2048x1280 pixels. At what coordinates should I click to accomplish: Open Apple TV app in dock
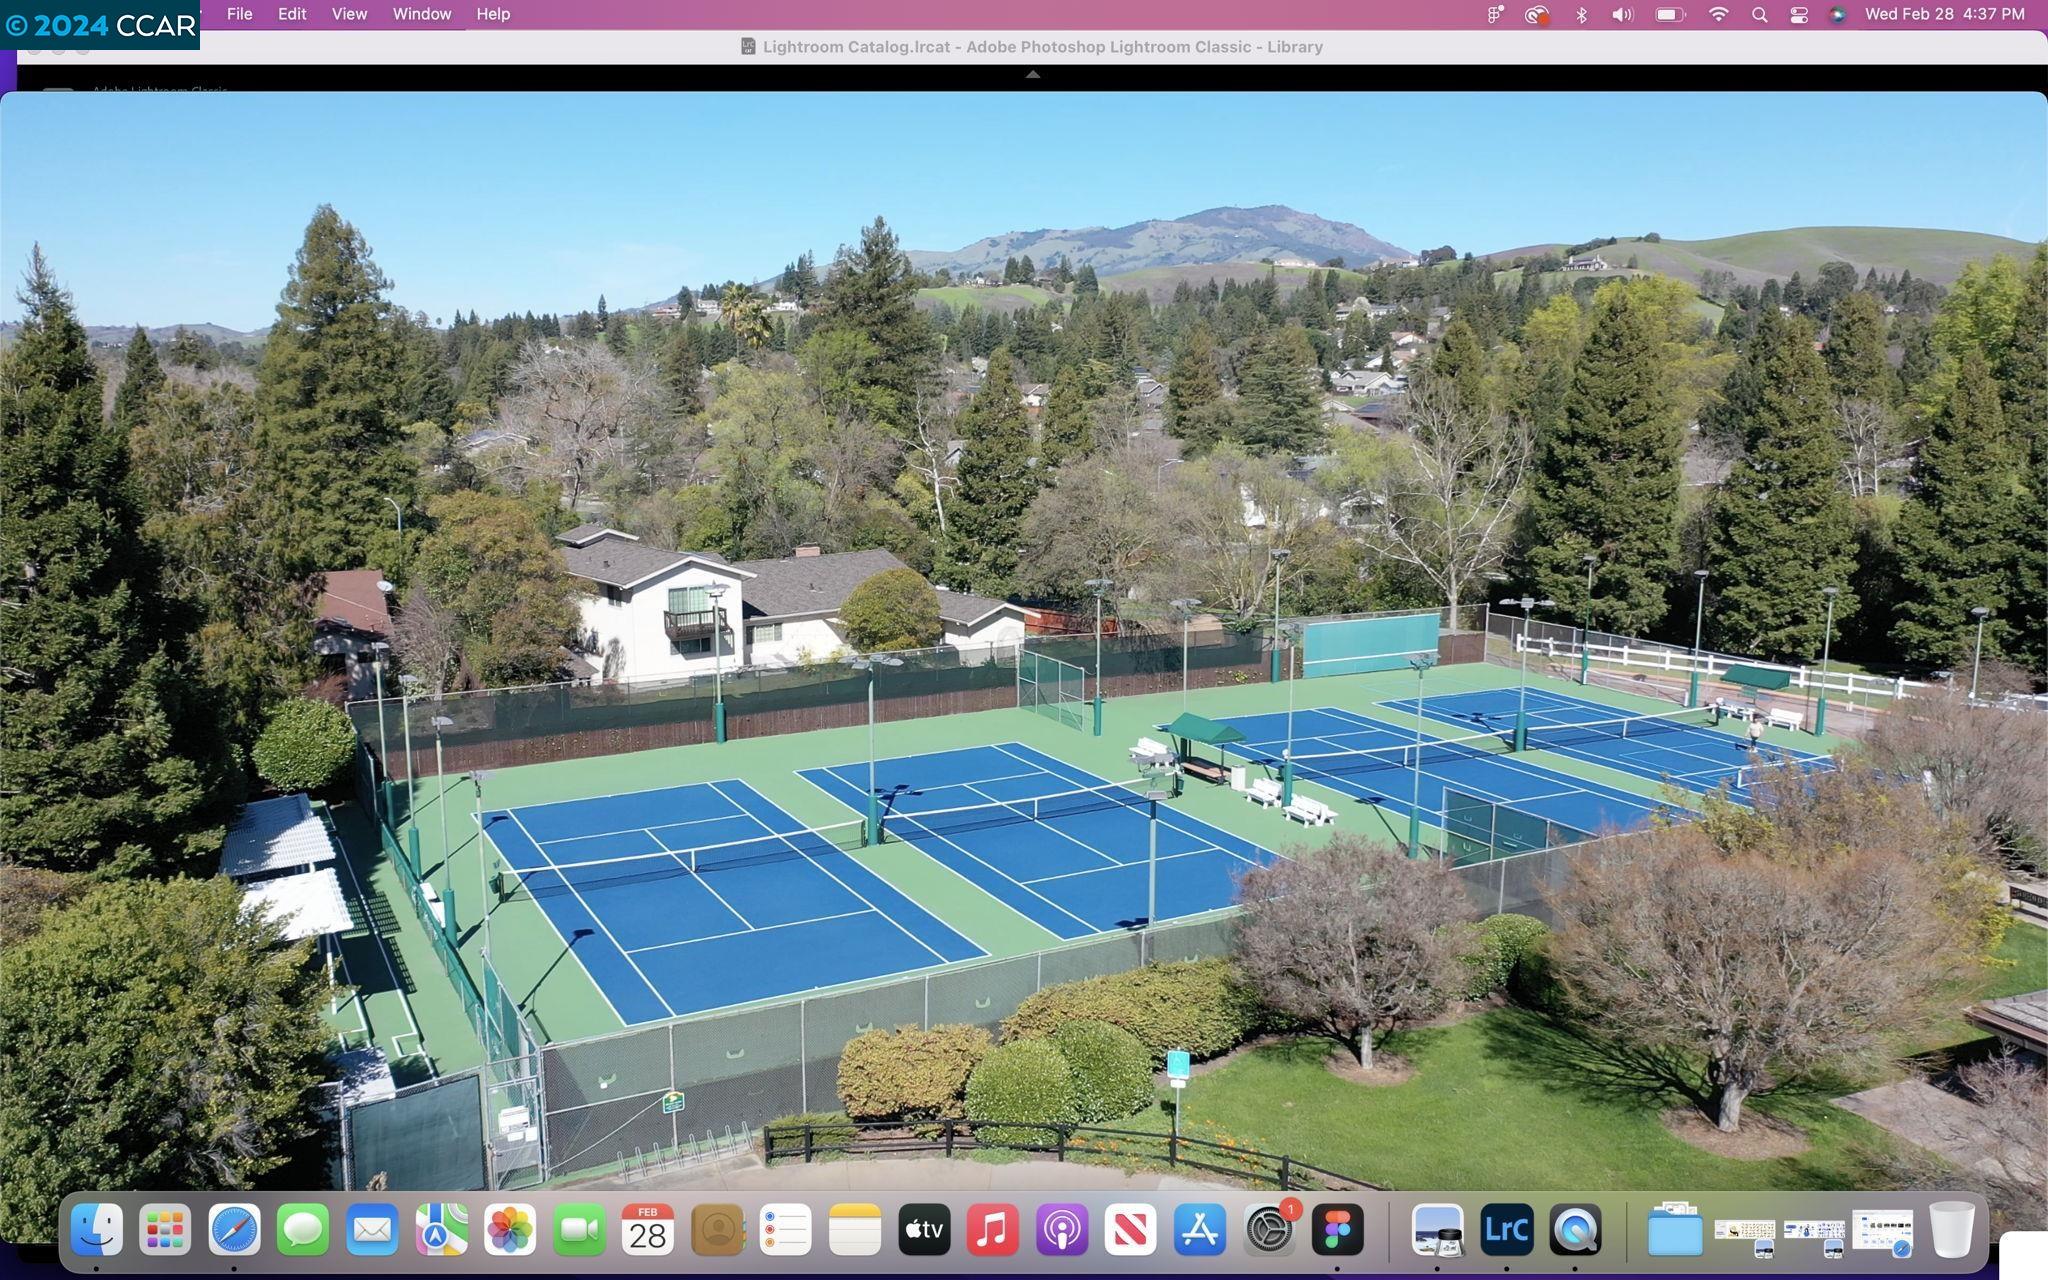pyautogui.click(x=924, y=1229)
